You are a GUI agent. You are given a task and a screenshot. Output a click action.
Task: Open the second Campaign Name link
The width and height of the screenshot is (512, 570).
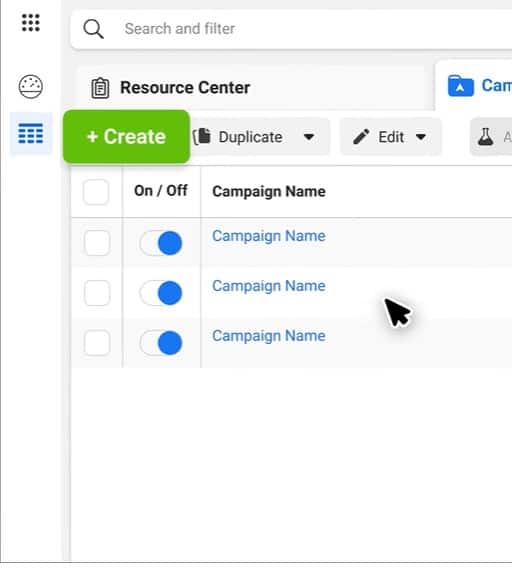click(x=269, y=286)
